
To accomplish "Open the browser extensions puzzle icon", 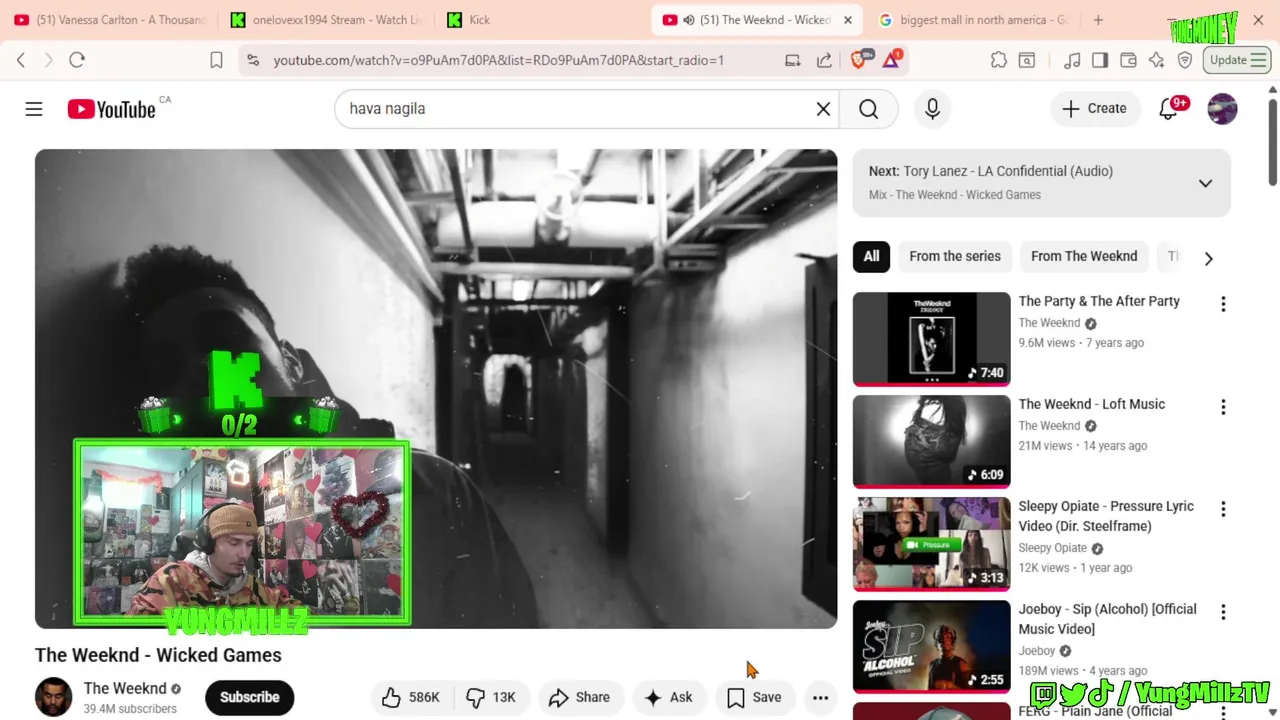I will (x=999, y=60).
